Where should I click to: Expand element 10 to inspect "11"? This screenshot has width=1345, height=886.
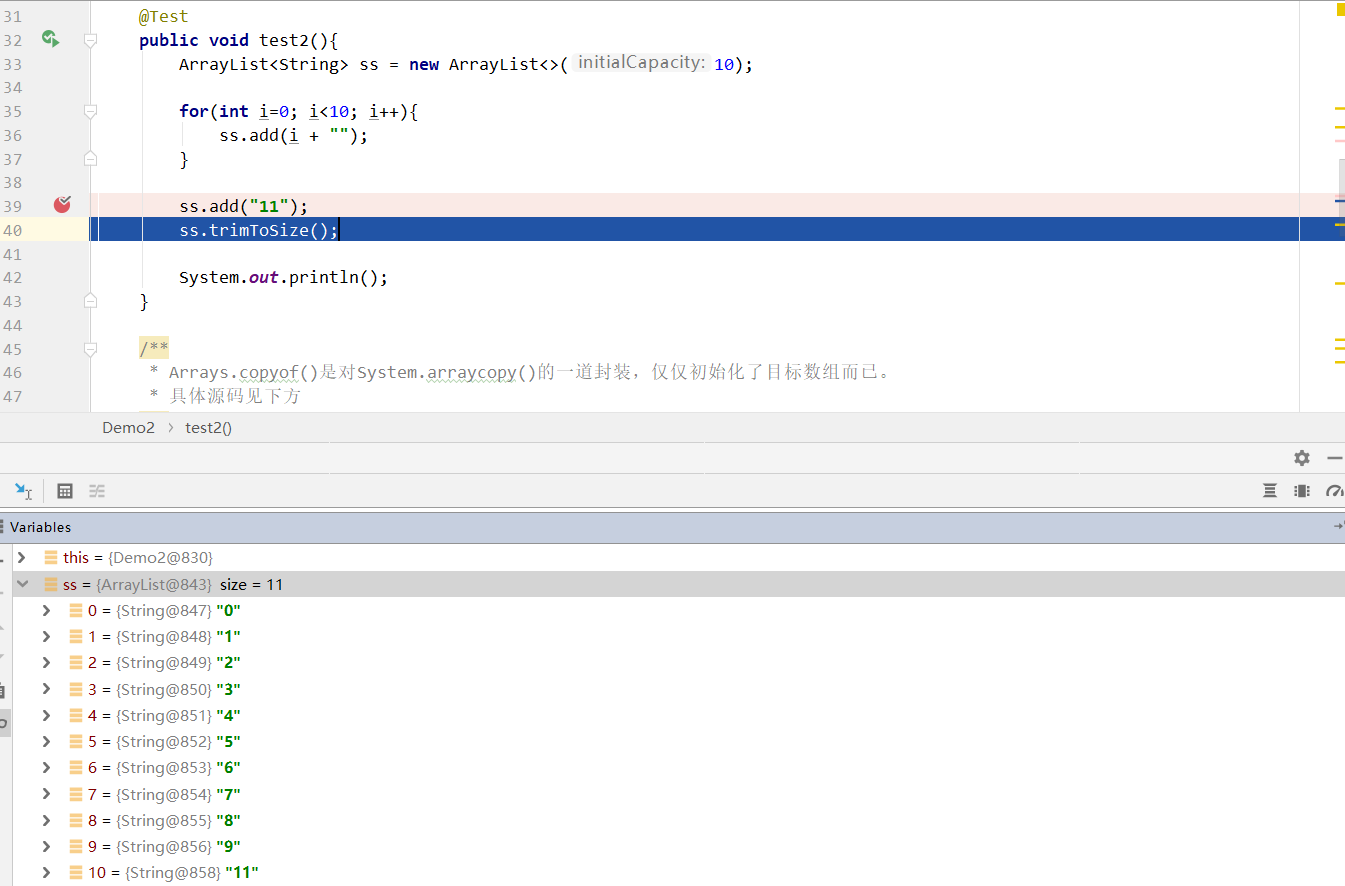coord(46,872)
